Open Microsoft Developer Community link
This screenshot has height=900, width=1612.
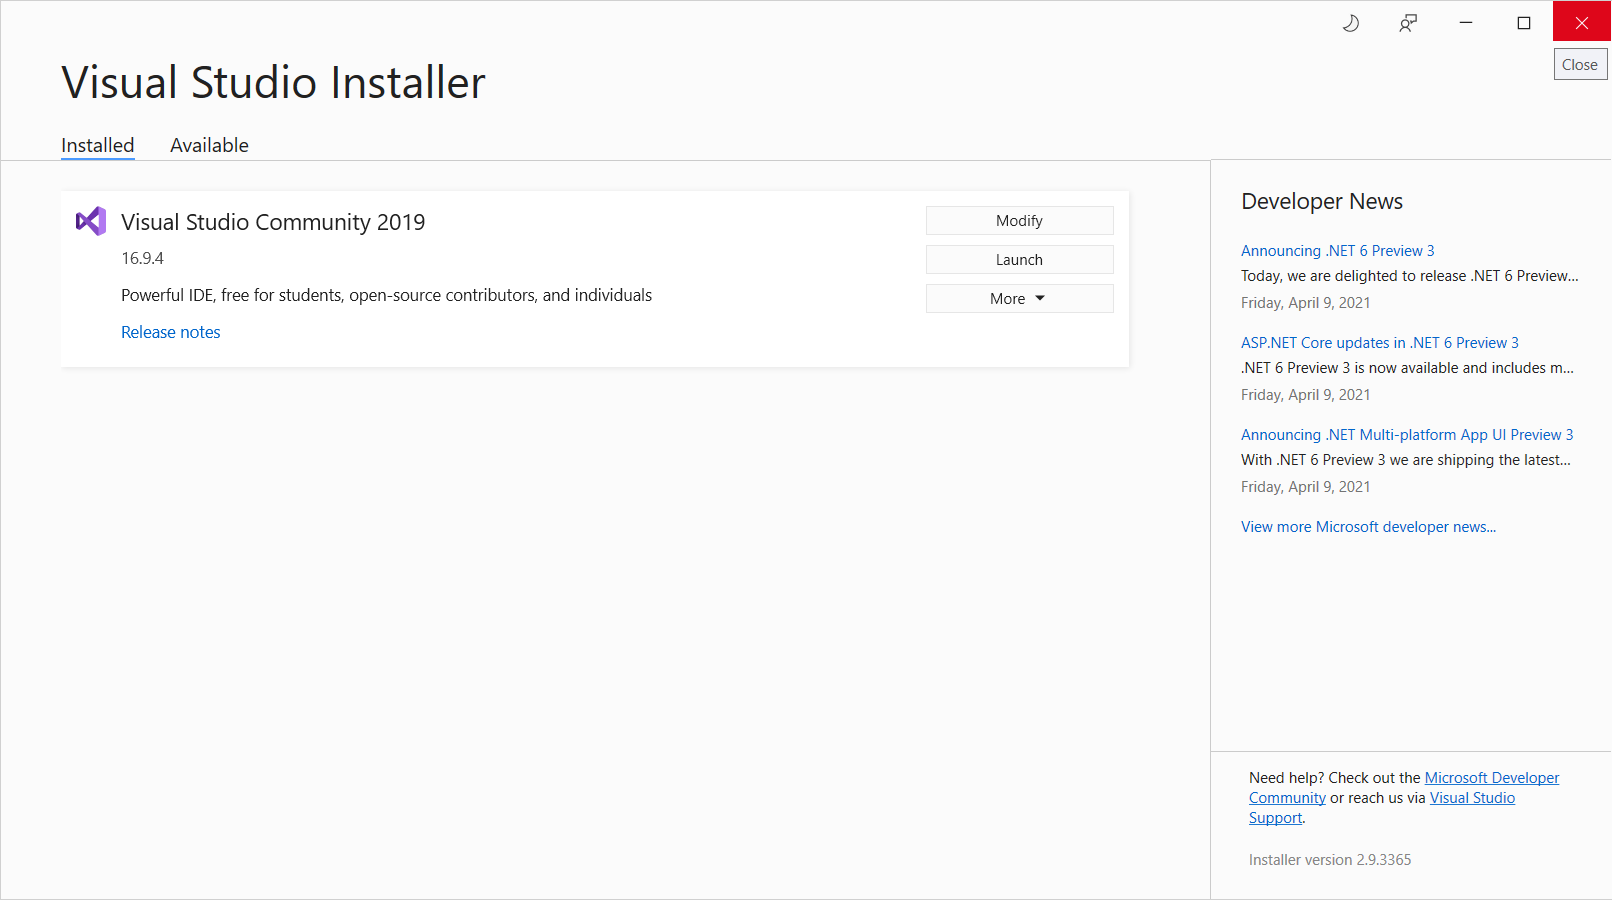pos(1491,778)
